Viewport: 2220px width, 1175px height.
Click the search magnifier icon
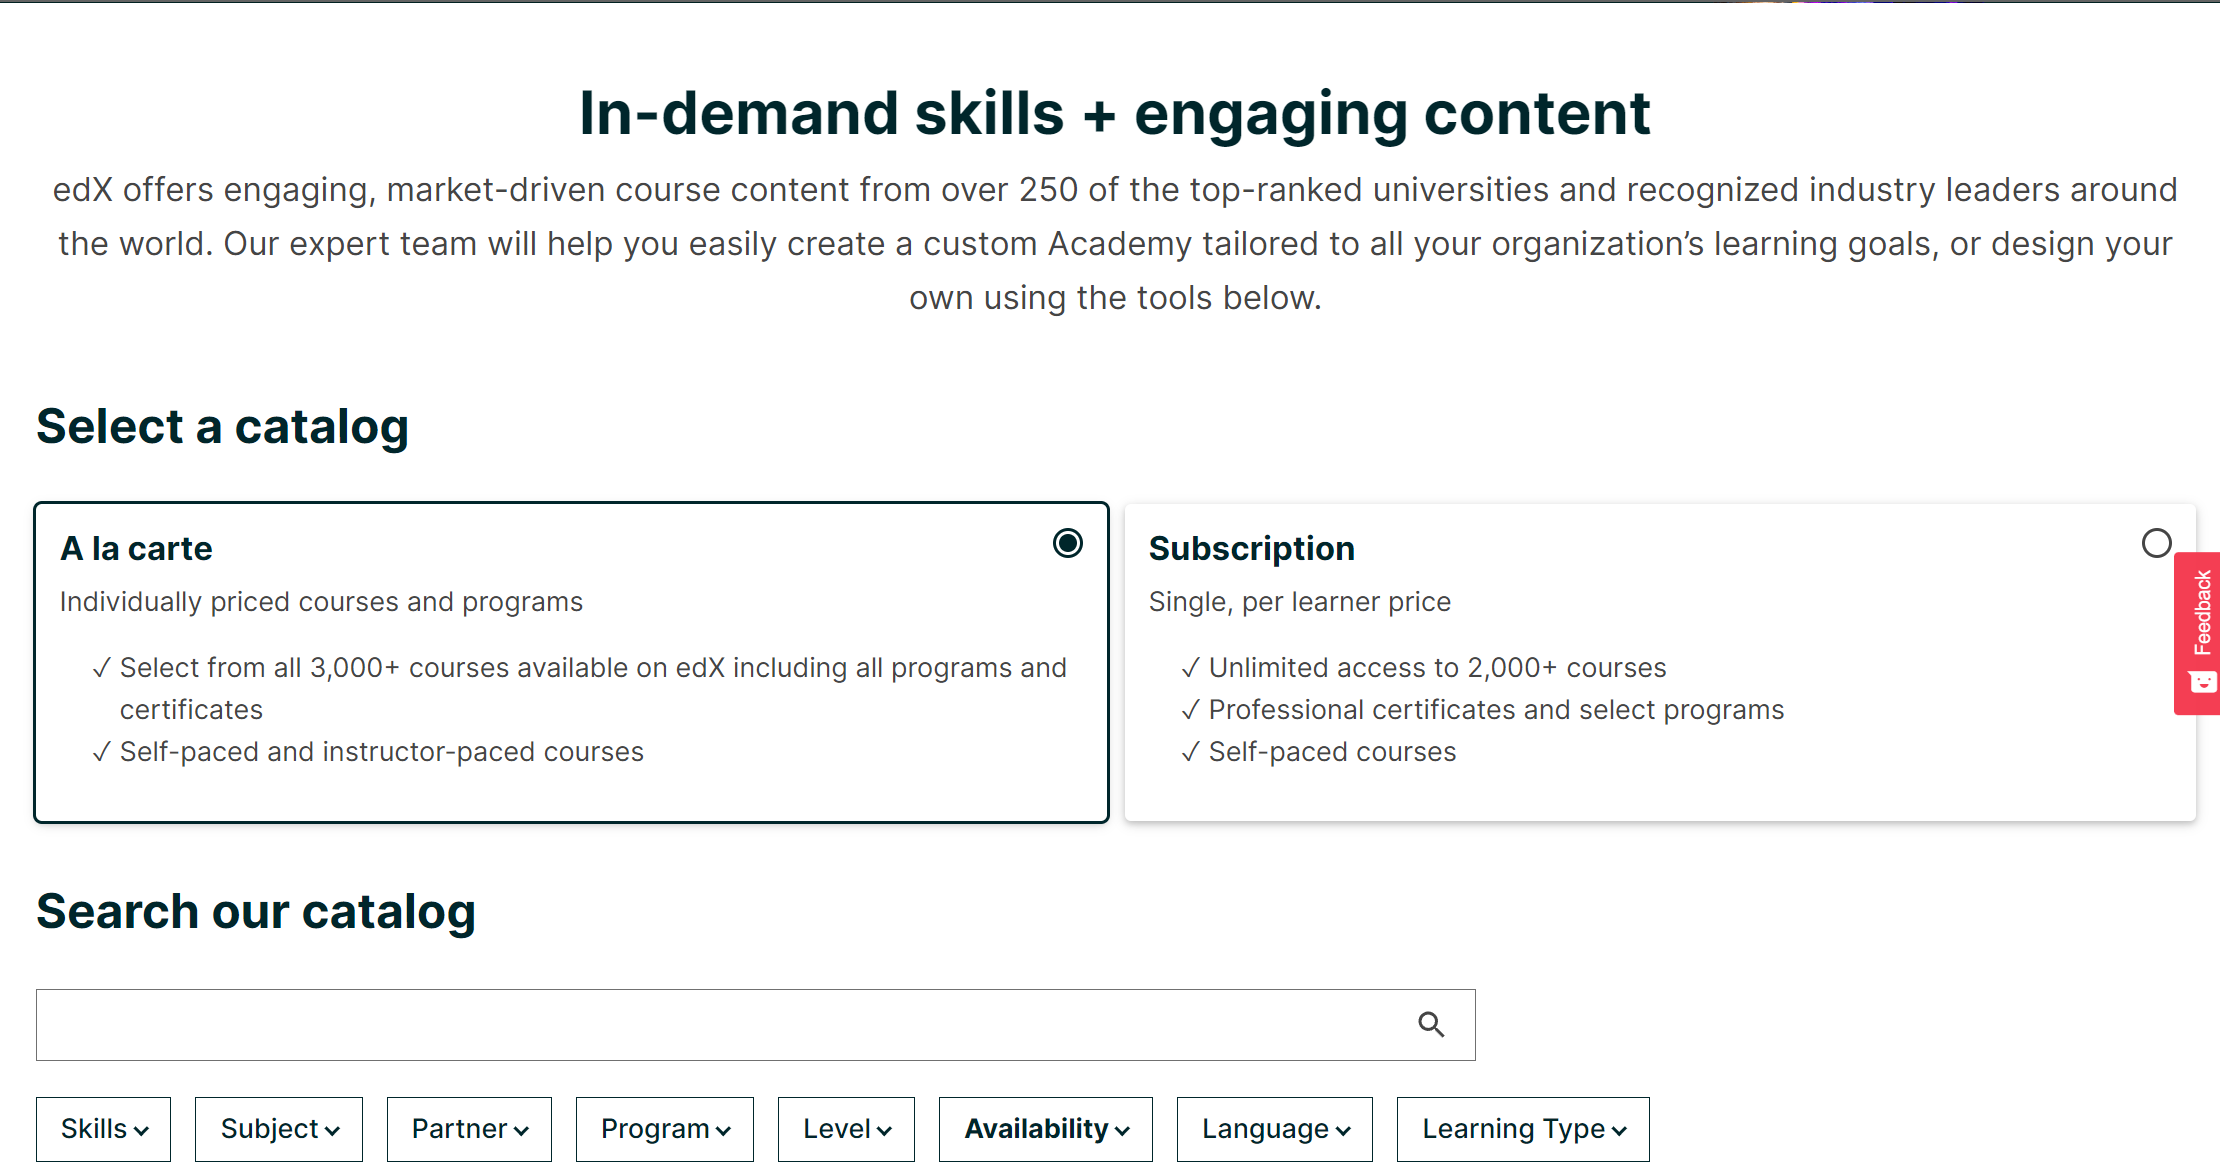point(1432,1024)
